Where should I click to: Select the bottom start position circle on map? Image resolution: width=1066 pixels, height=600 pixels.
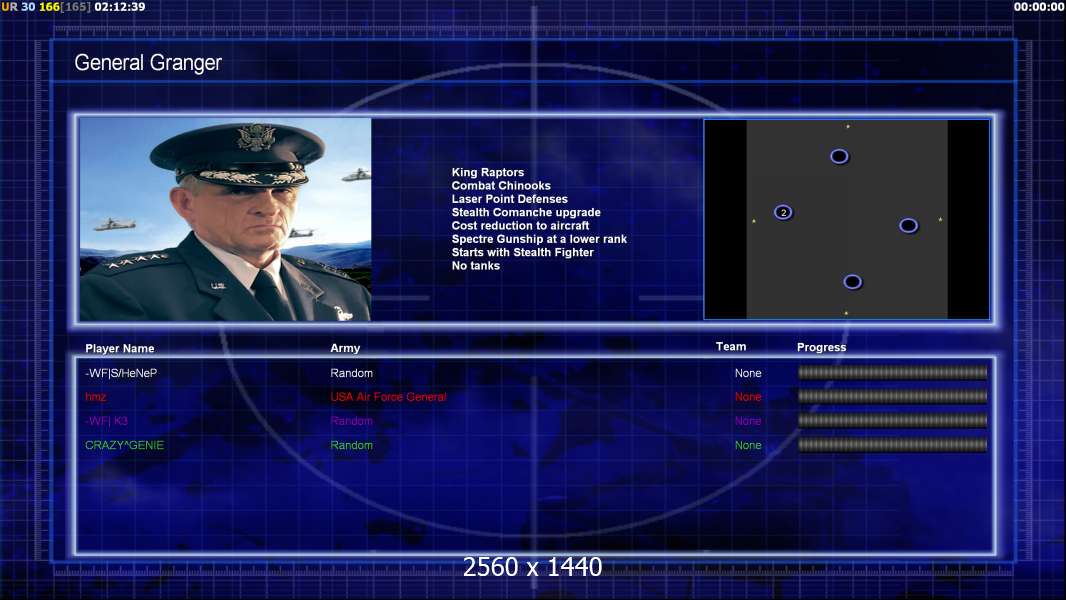coord(853,281)
